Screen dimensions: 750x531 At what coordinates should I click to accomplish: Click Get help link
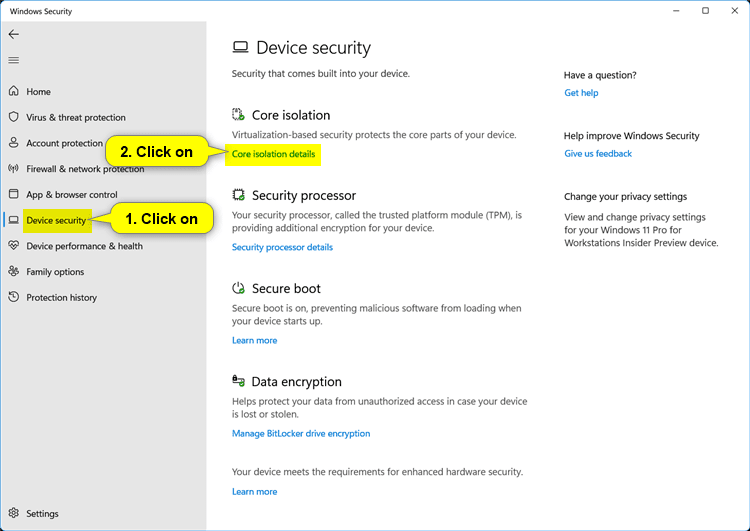point(581,93)
